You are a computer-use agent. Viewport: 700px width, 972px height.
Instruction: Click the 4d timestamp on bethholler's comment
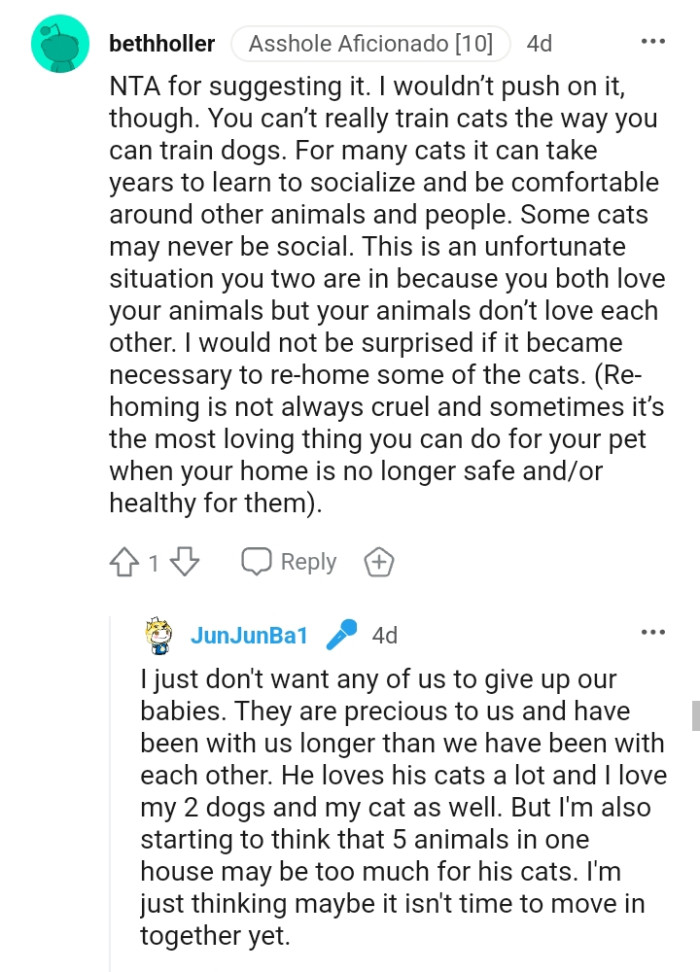click(539, 44)
